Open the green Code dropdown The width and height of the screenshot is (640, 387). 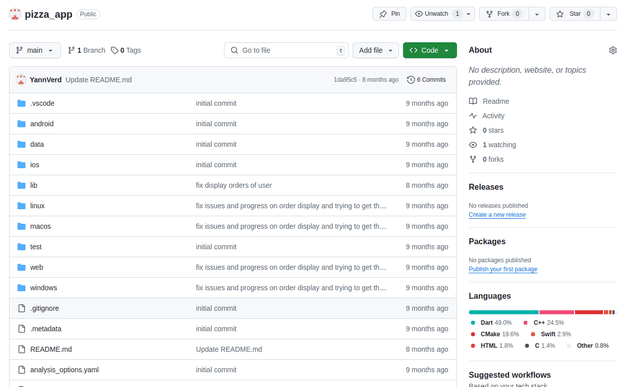429,50
